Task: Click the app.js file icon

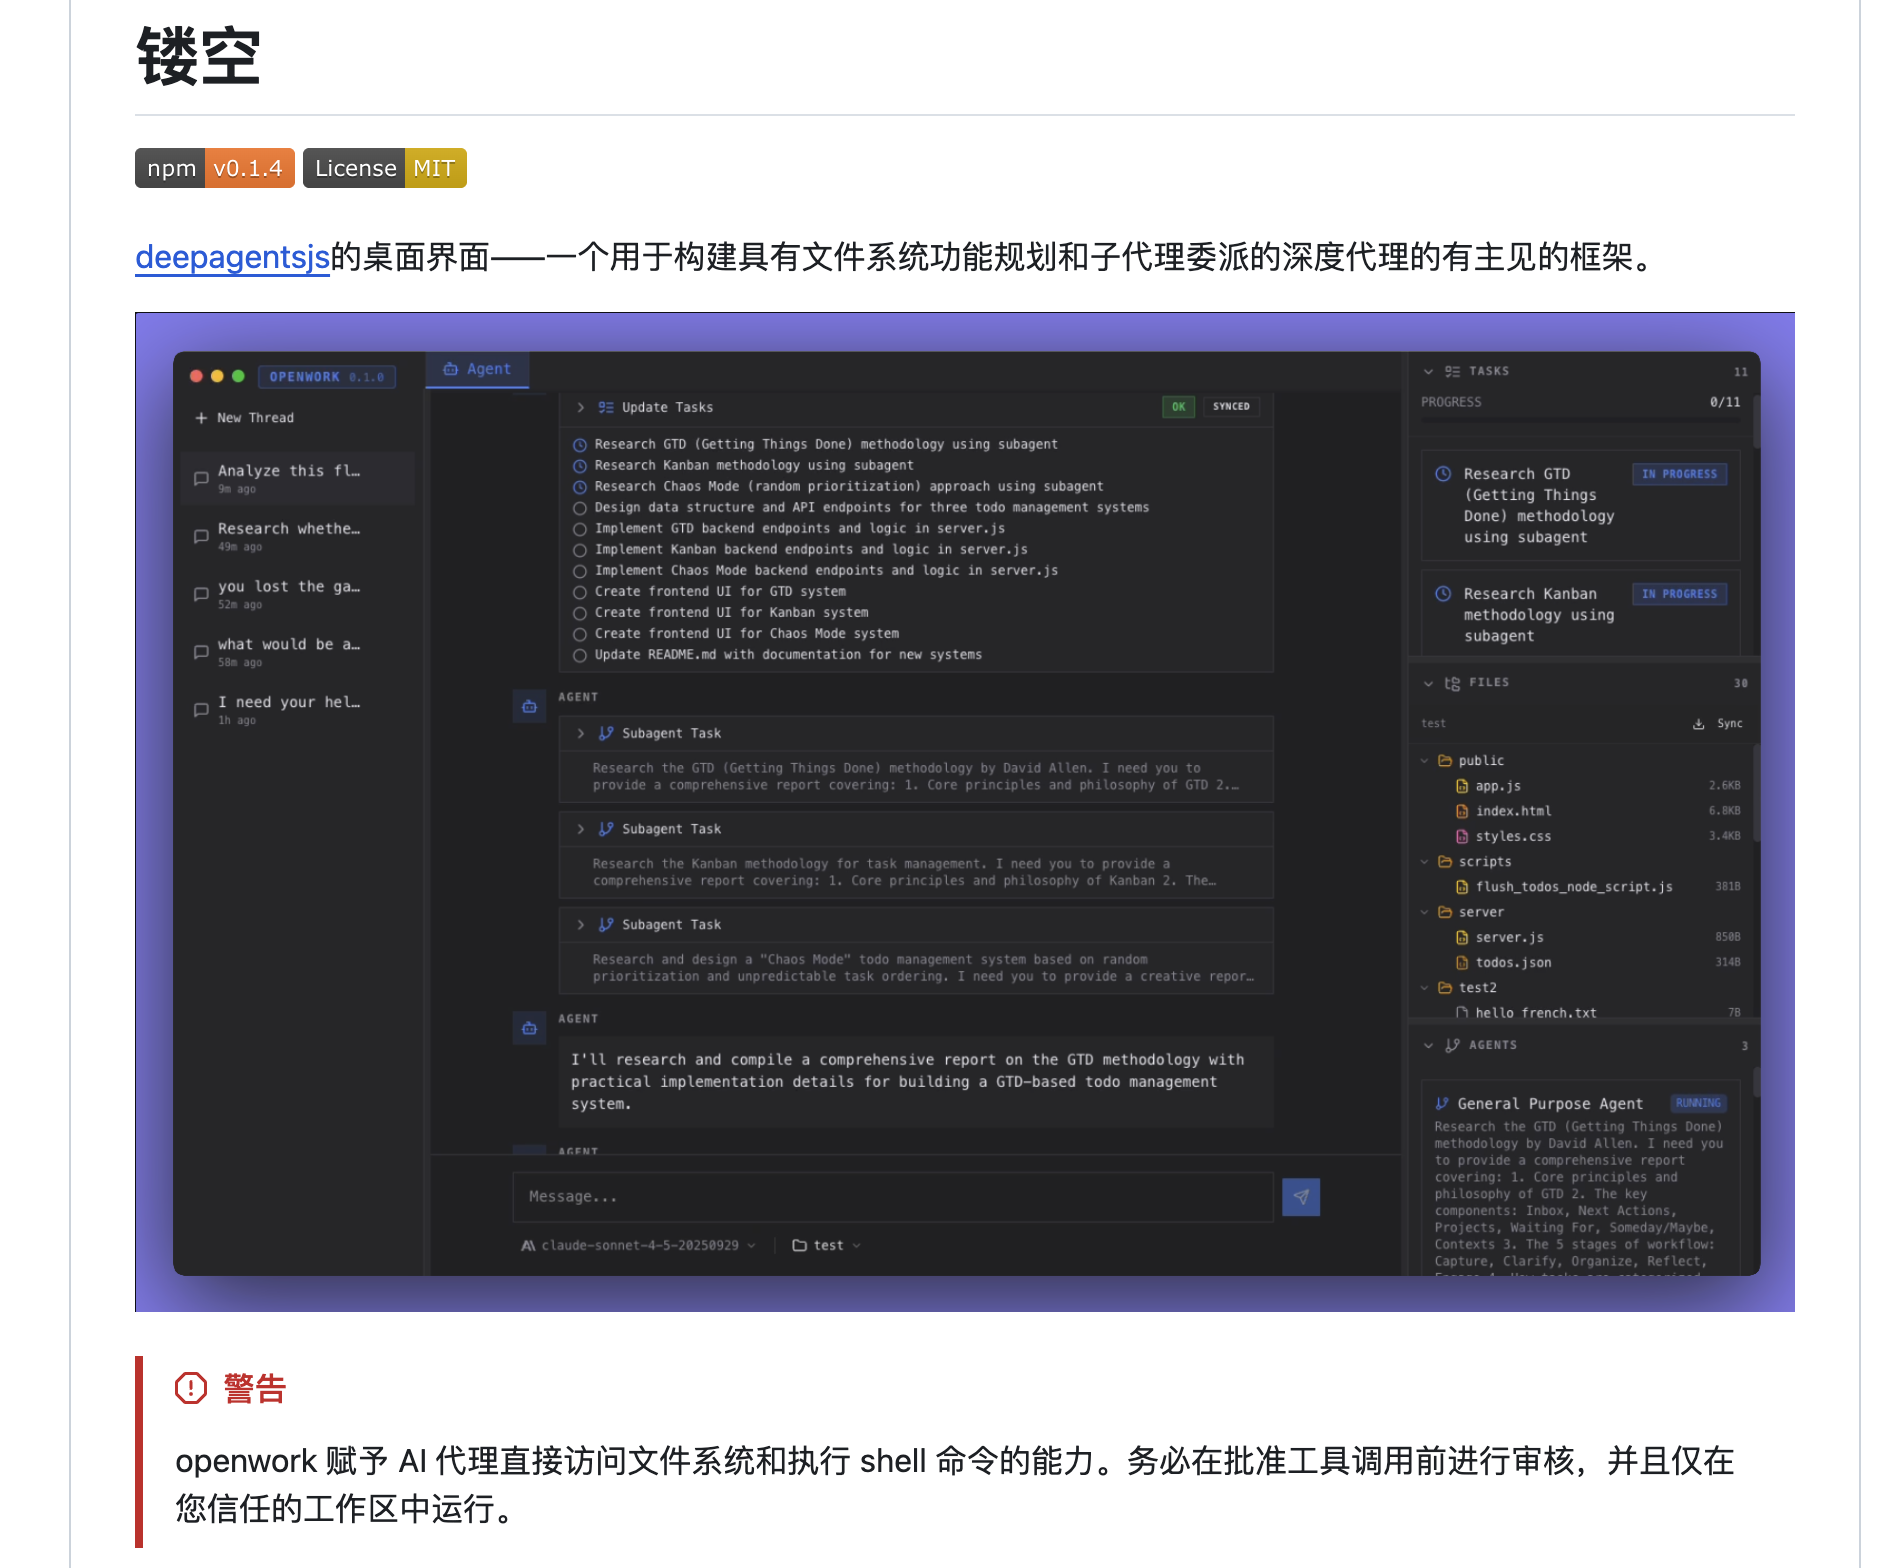Action: point(1462,786)
